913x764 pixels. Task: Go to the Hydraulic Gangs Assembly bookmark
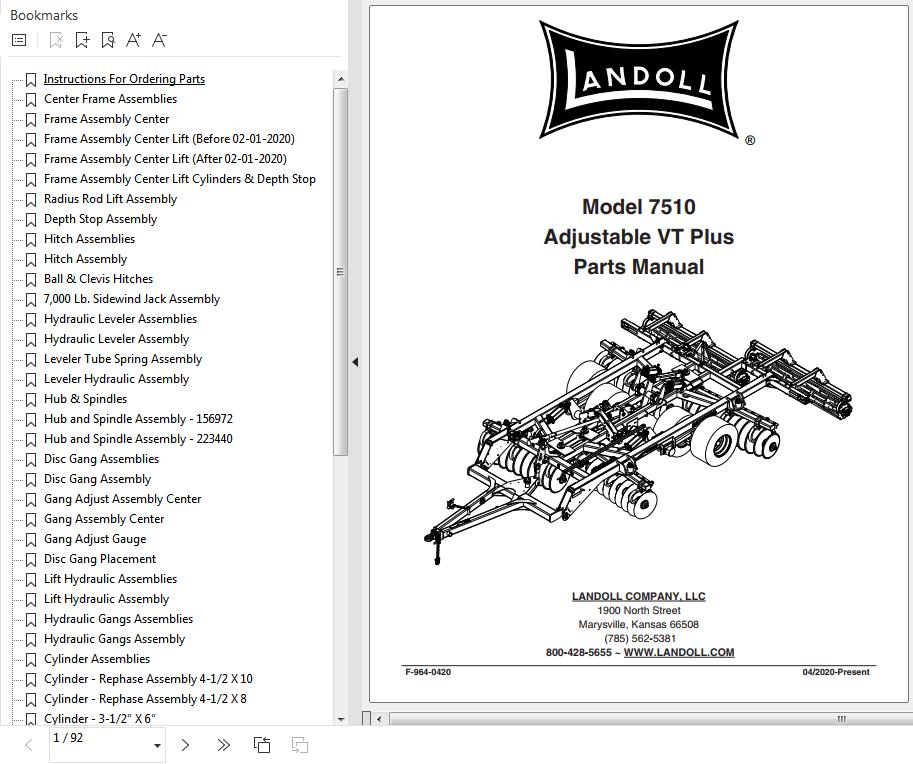pos(115,639)
